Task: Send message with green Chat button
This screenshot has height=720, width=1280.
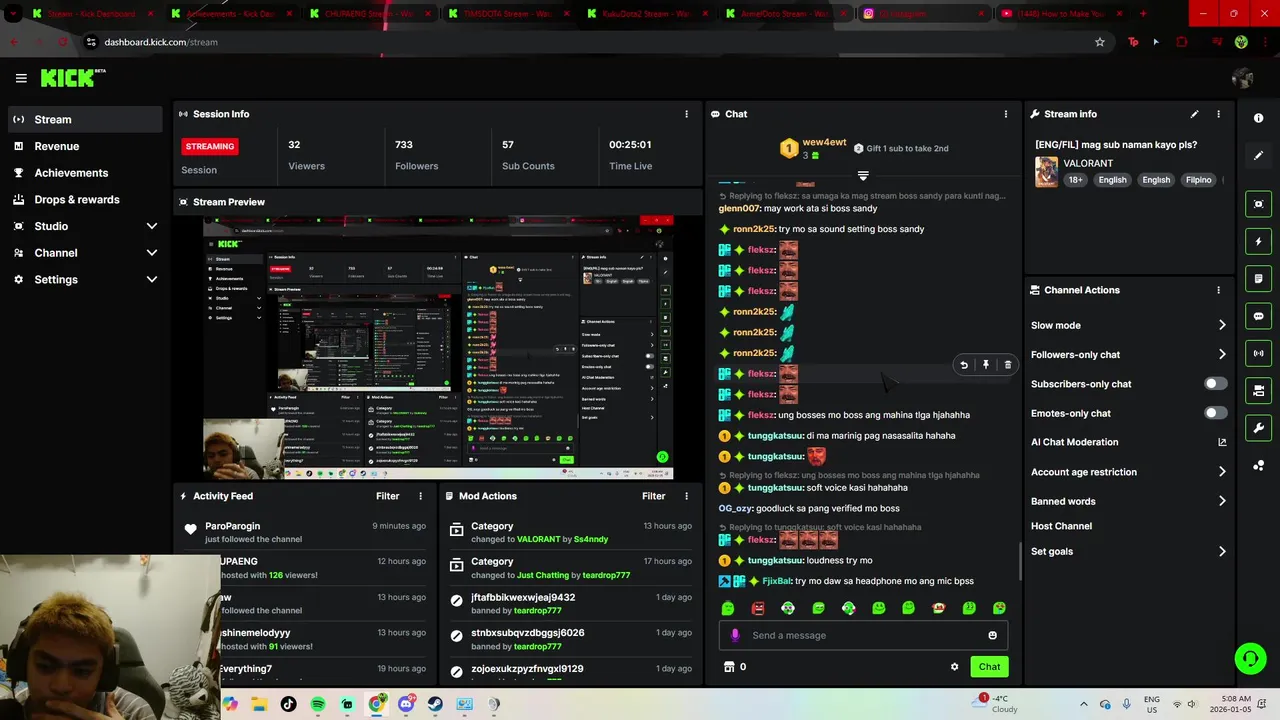Action: point(989,667)
